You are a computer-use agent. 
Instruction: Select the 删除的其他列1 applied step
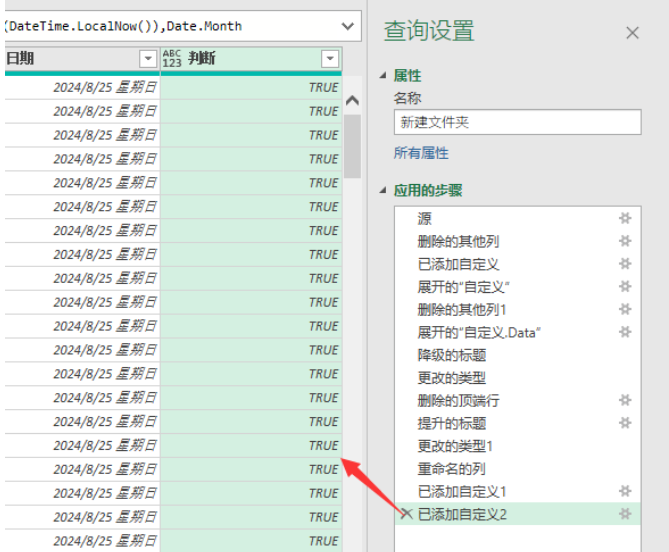(x=462, y=309)
